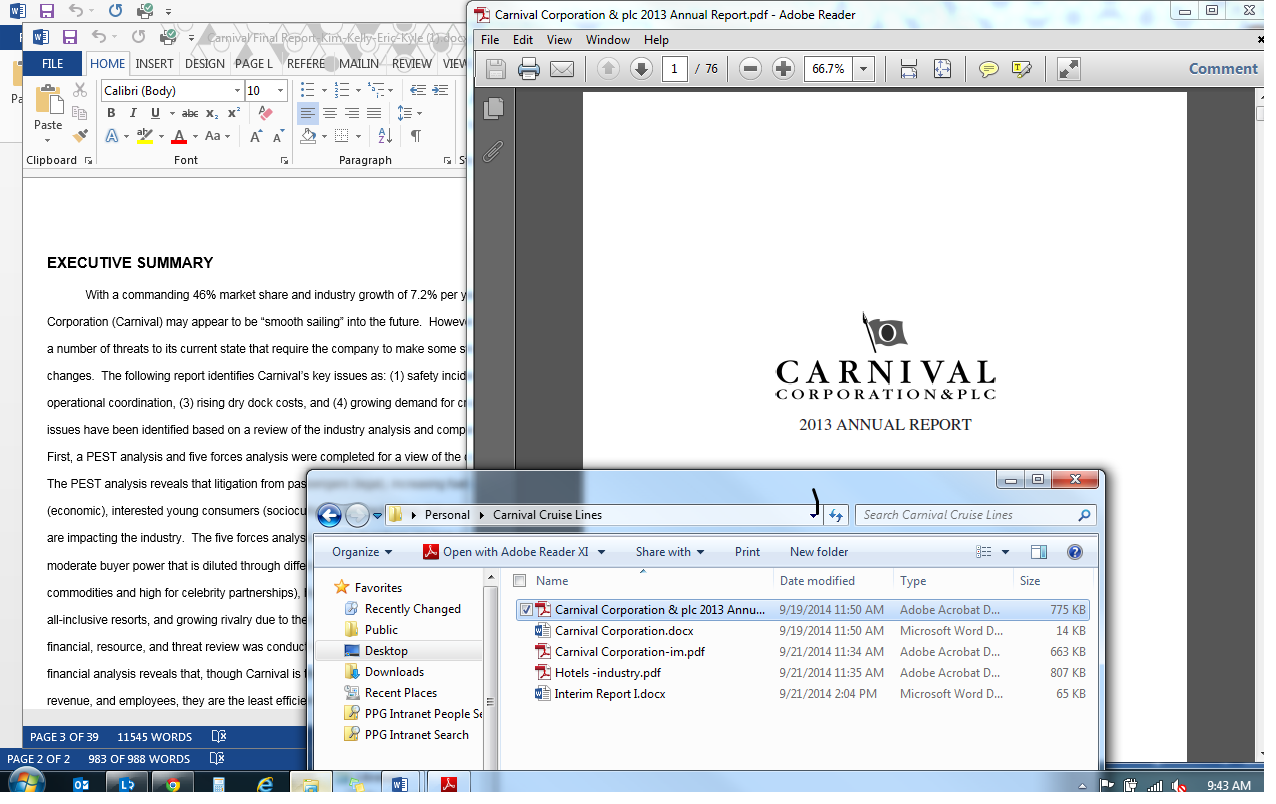Open the font name dropdown (Calibri Body)

pyautogui.click(x=237, y=90)
